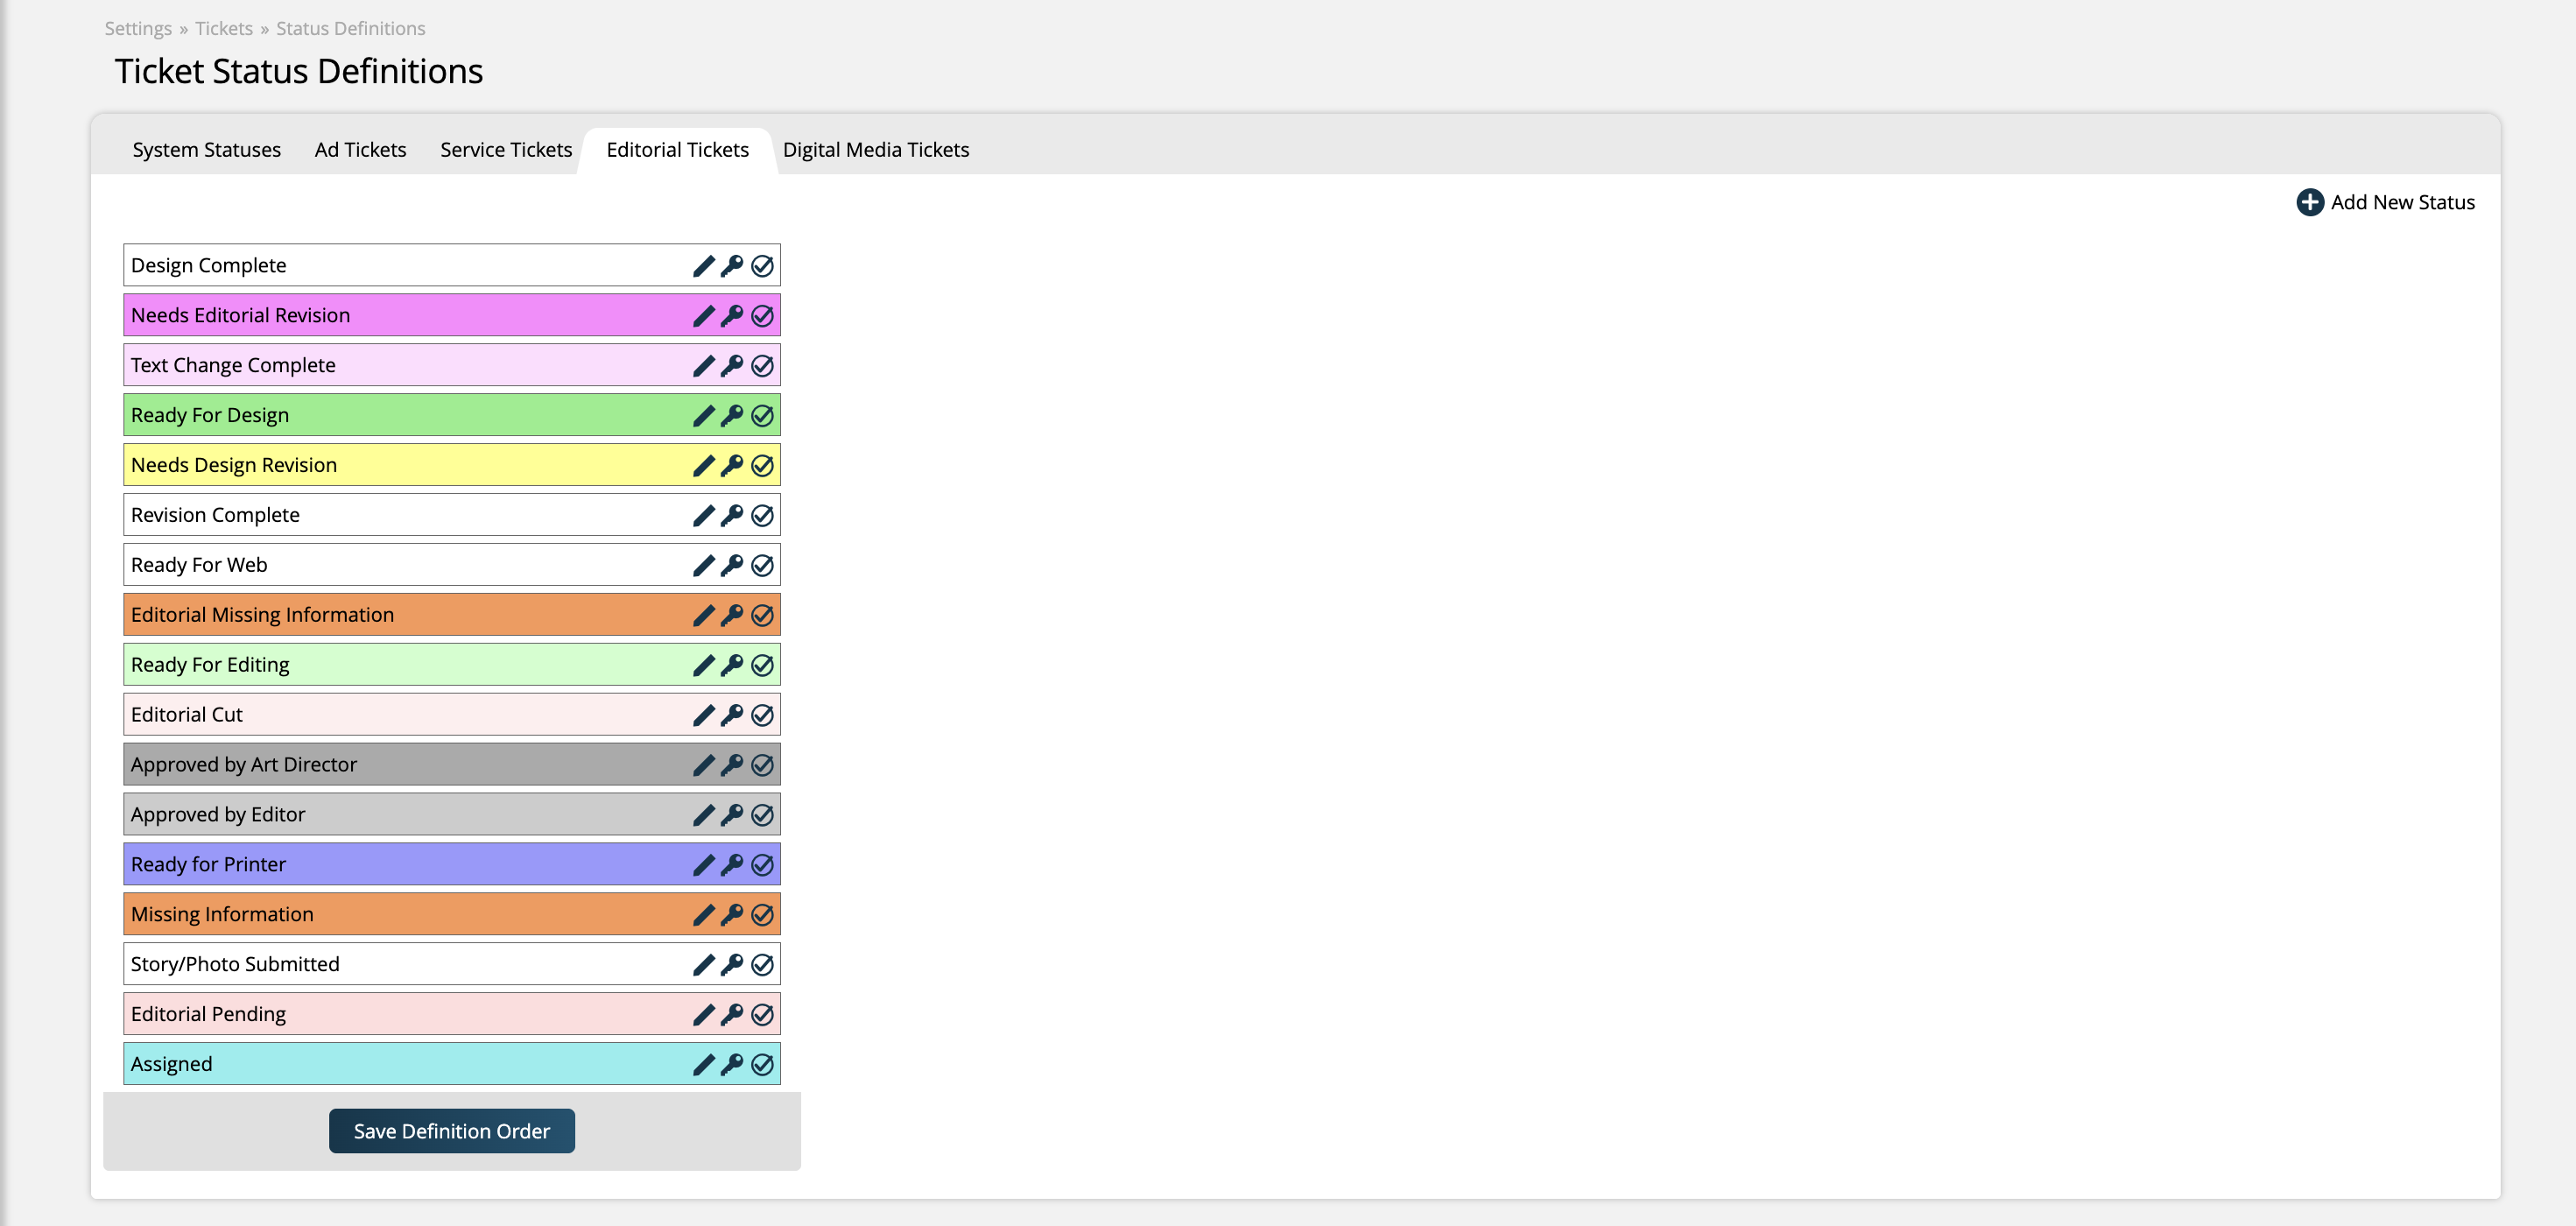
Task: Edit the Ready For Editing status
Action: (703, 664)
